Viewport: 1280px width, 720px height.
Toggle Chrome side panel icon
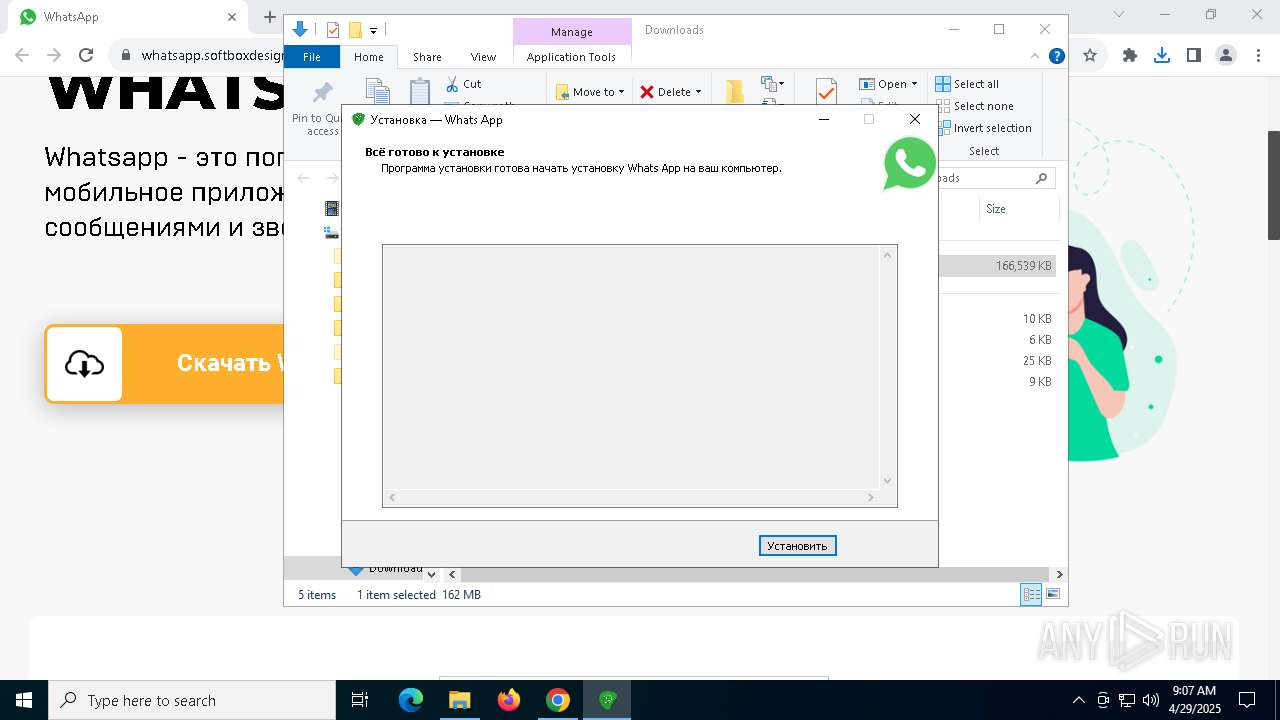(x=1194, y=56)
